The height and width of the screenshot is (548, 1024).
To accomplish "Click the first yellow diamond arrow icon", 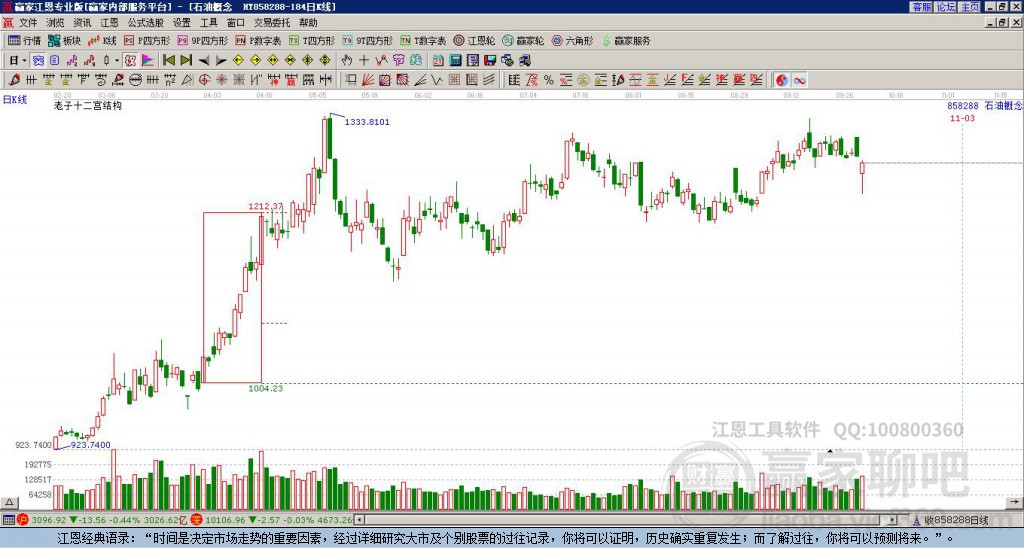I will (x=238, y=60).
